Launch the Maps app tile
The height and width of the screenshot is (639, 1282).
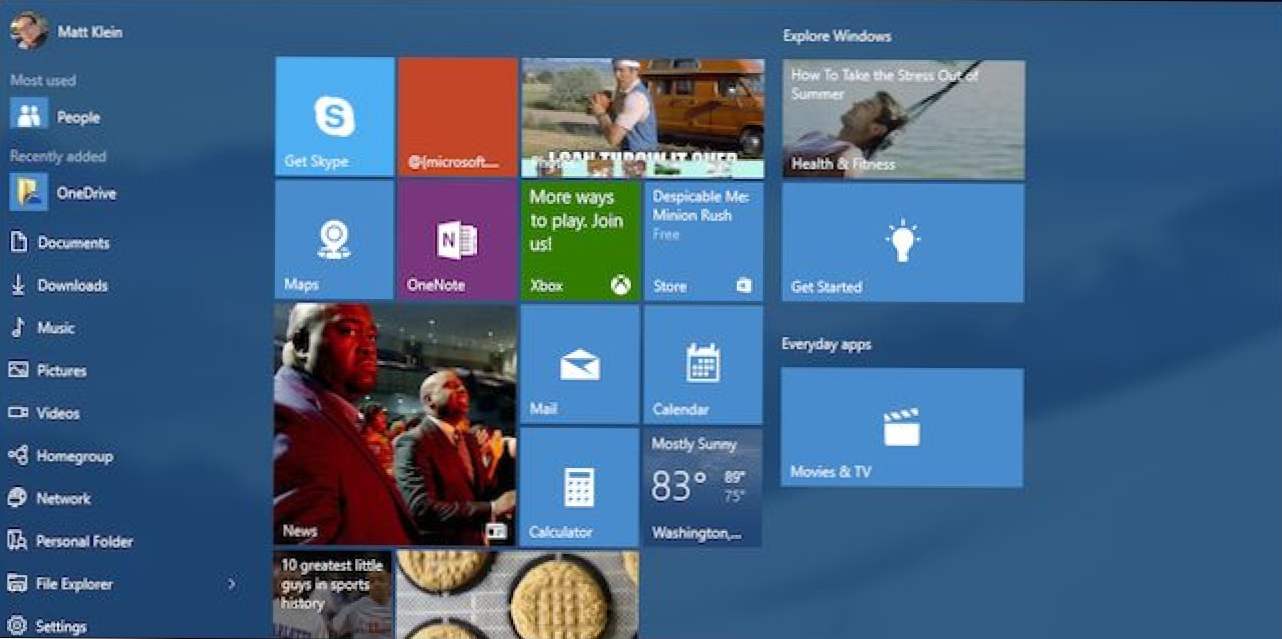coord(334,241)
